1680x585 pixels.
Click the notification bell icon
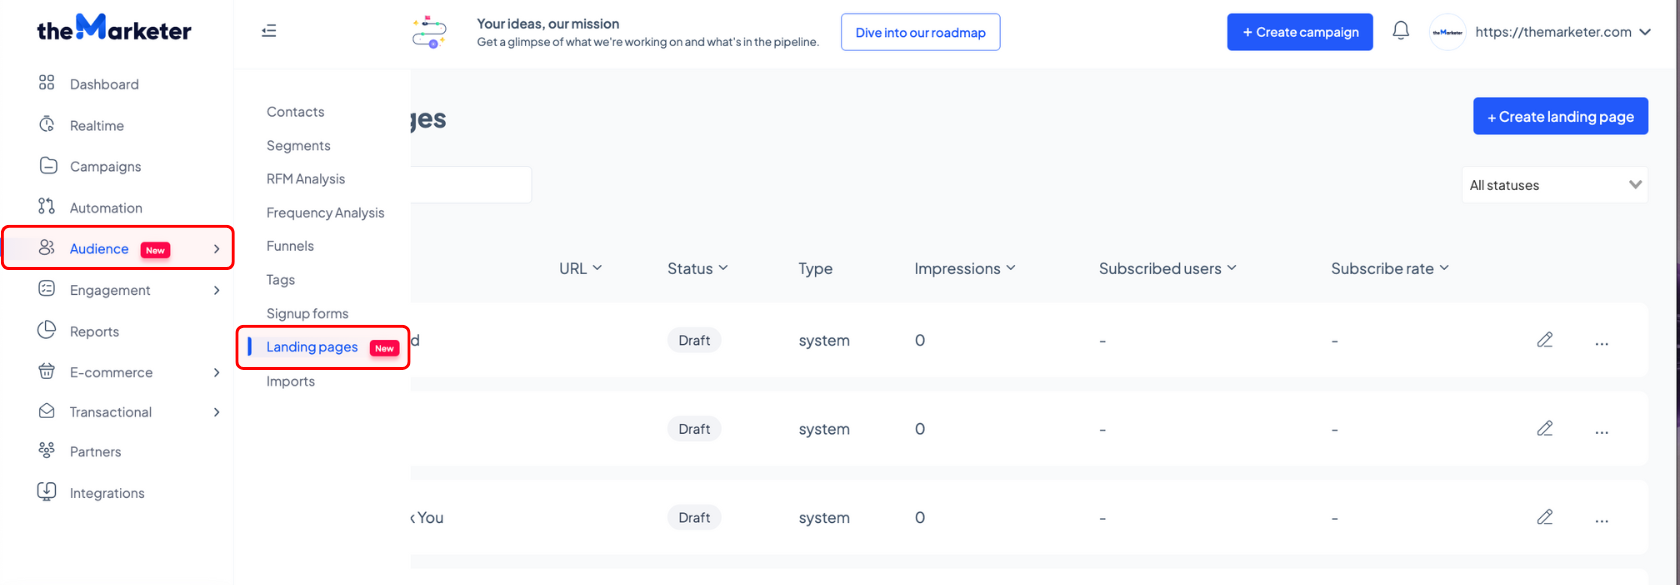point(1401,31)
